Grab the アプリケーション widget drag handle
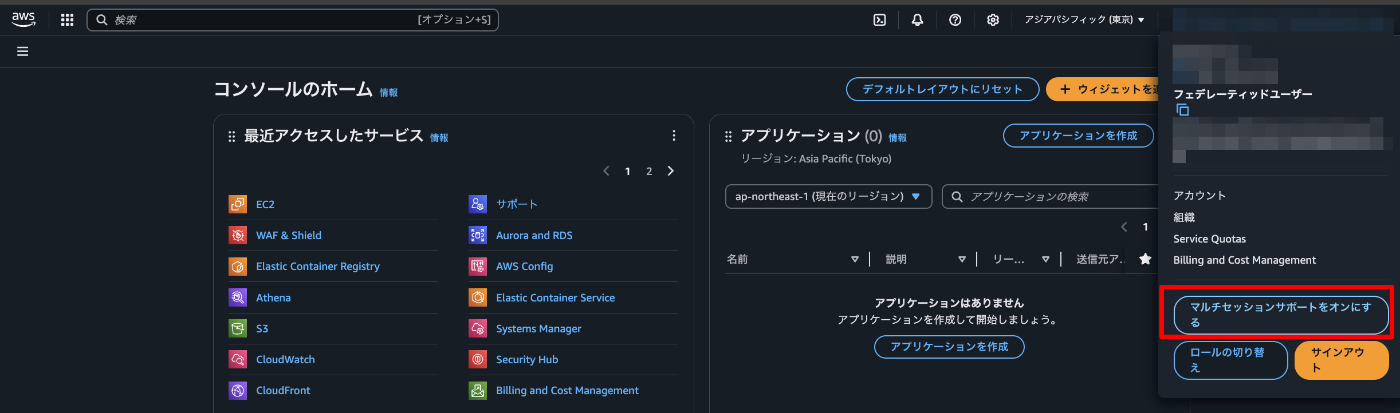 click(x=728, y=137)
